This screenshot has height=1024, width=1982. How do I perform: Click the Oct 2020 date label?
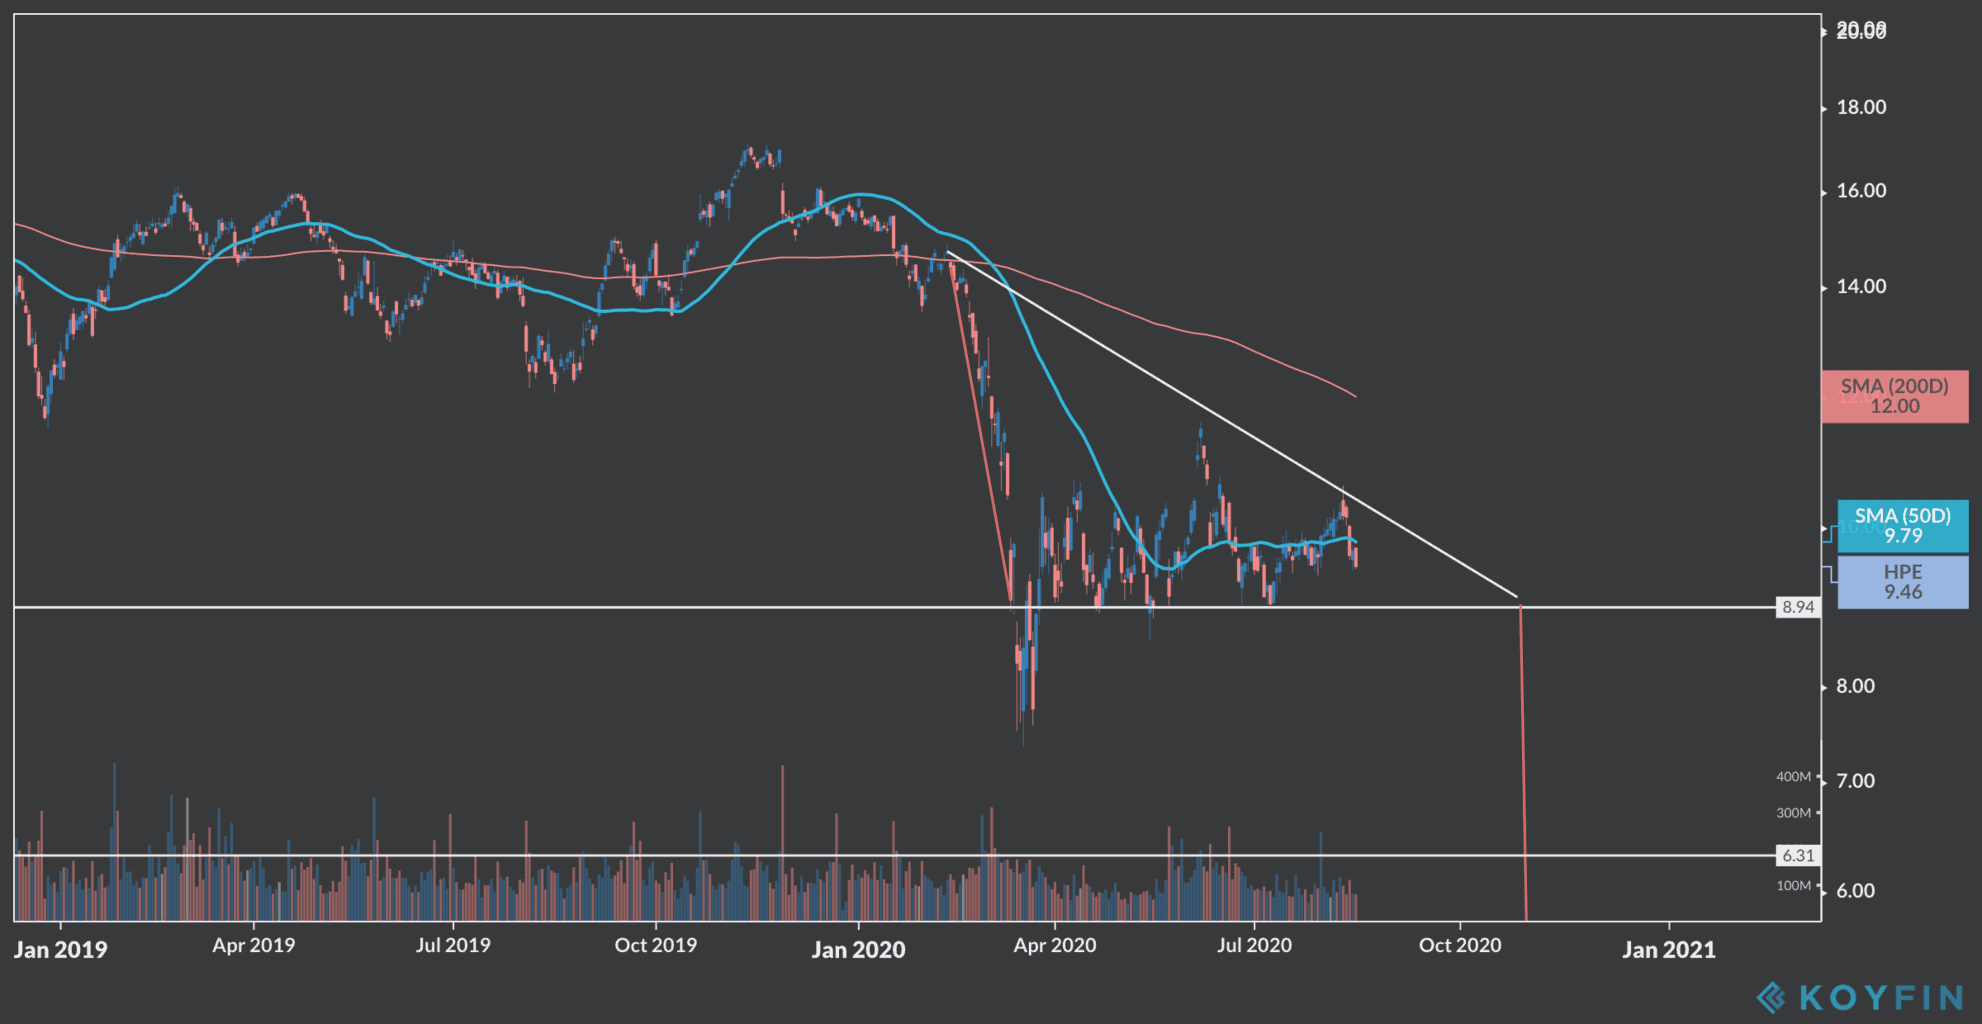coord(1460,945)
